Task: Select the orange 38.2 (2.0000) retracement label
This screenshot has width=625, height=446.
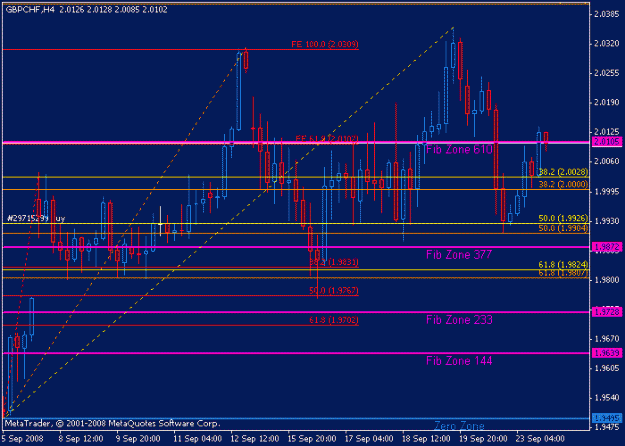Action: coord(563,184)
